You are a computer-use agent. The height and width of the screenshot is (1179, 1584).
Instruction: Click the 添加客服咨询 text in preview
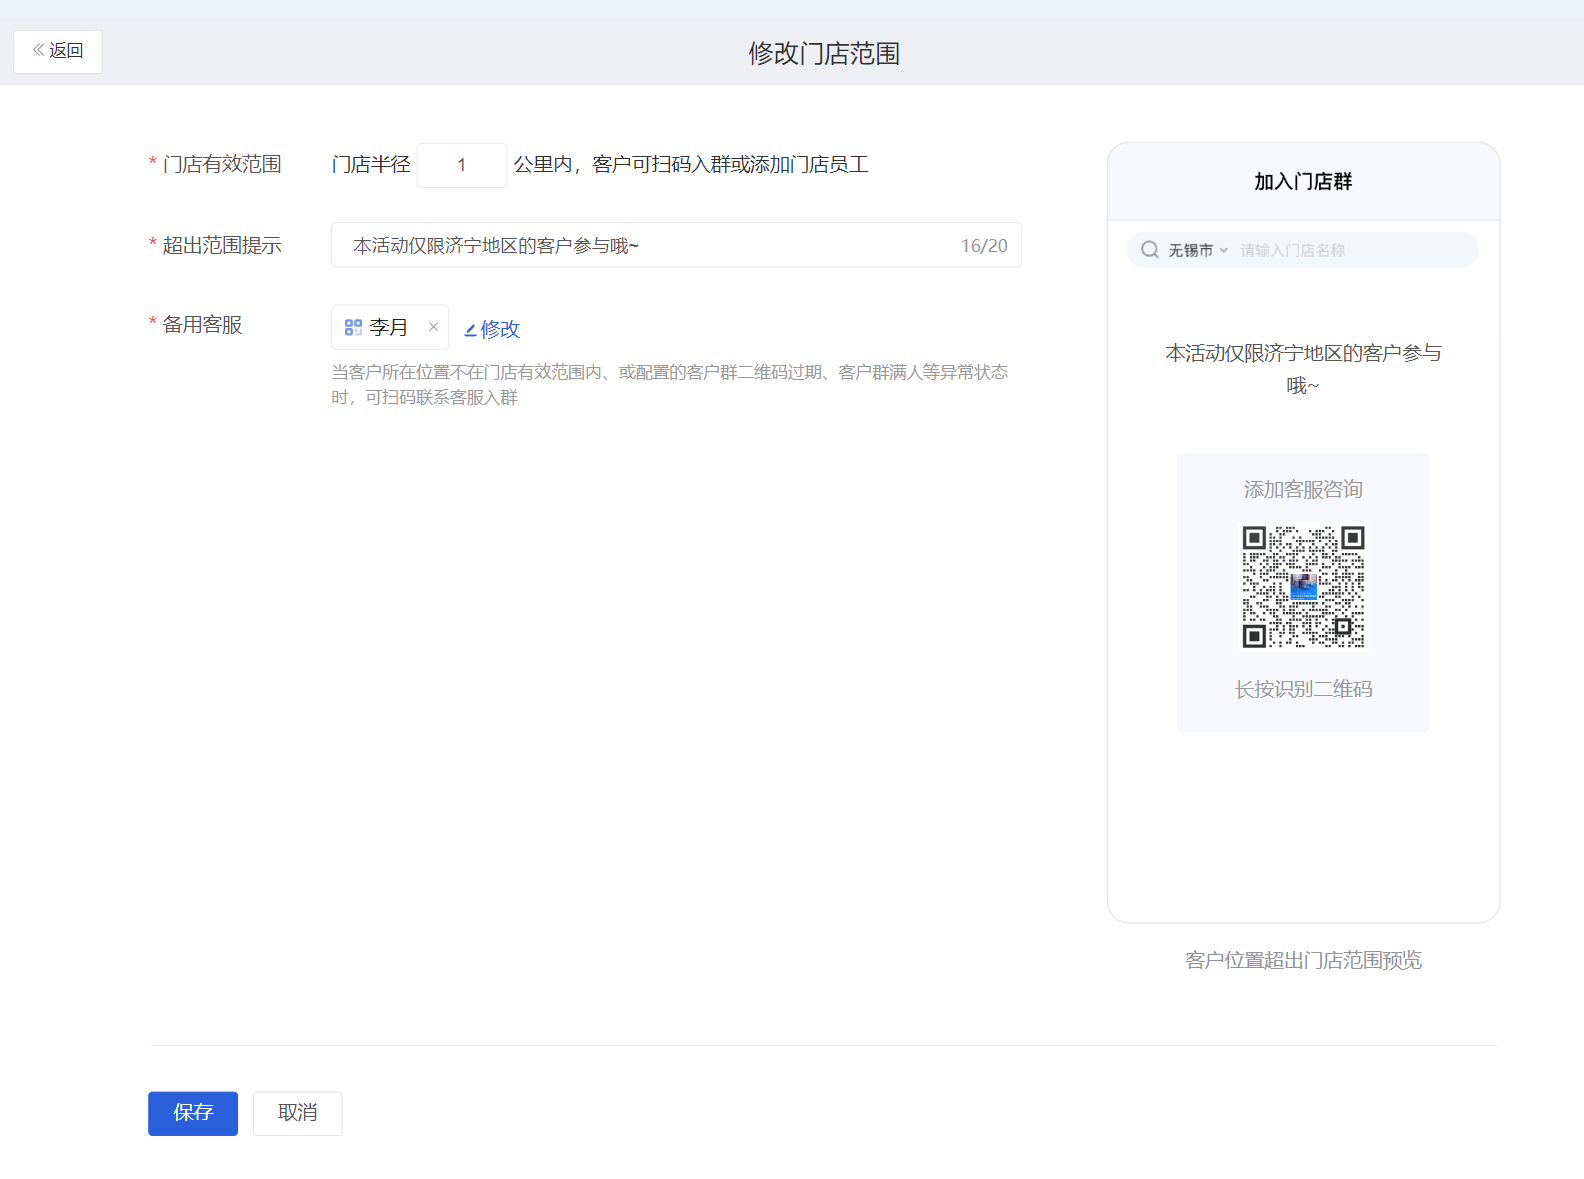(1303, 489)
